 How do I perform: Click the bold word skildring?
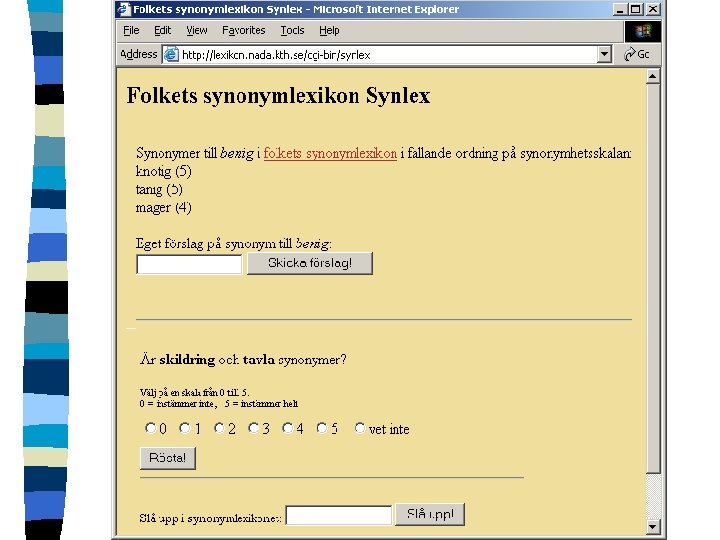(x=187, y=360)
